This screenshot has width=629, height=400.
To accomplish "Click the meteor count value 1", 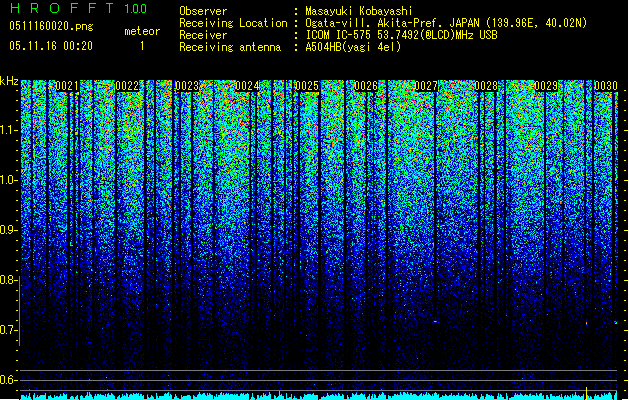I will (142, 46).
